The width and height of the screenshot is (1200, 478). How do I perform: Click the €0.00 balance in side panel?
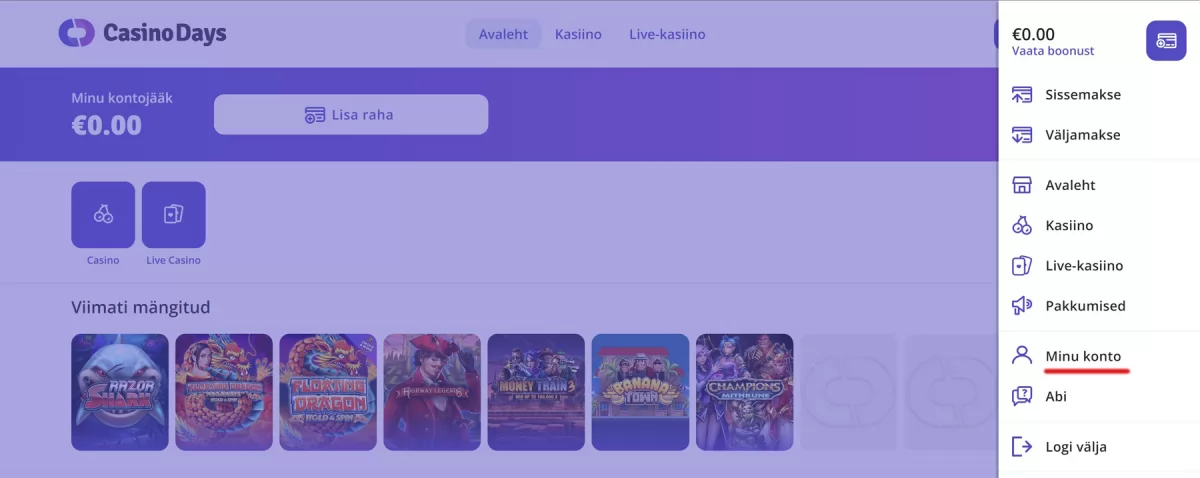coord(1033,34)
